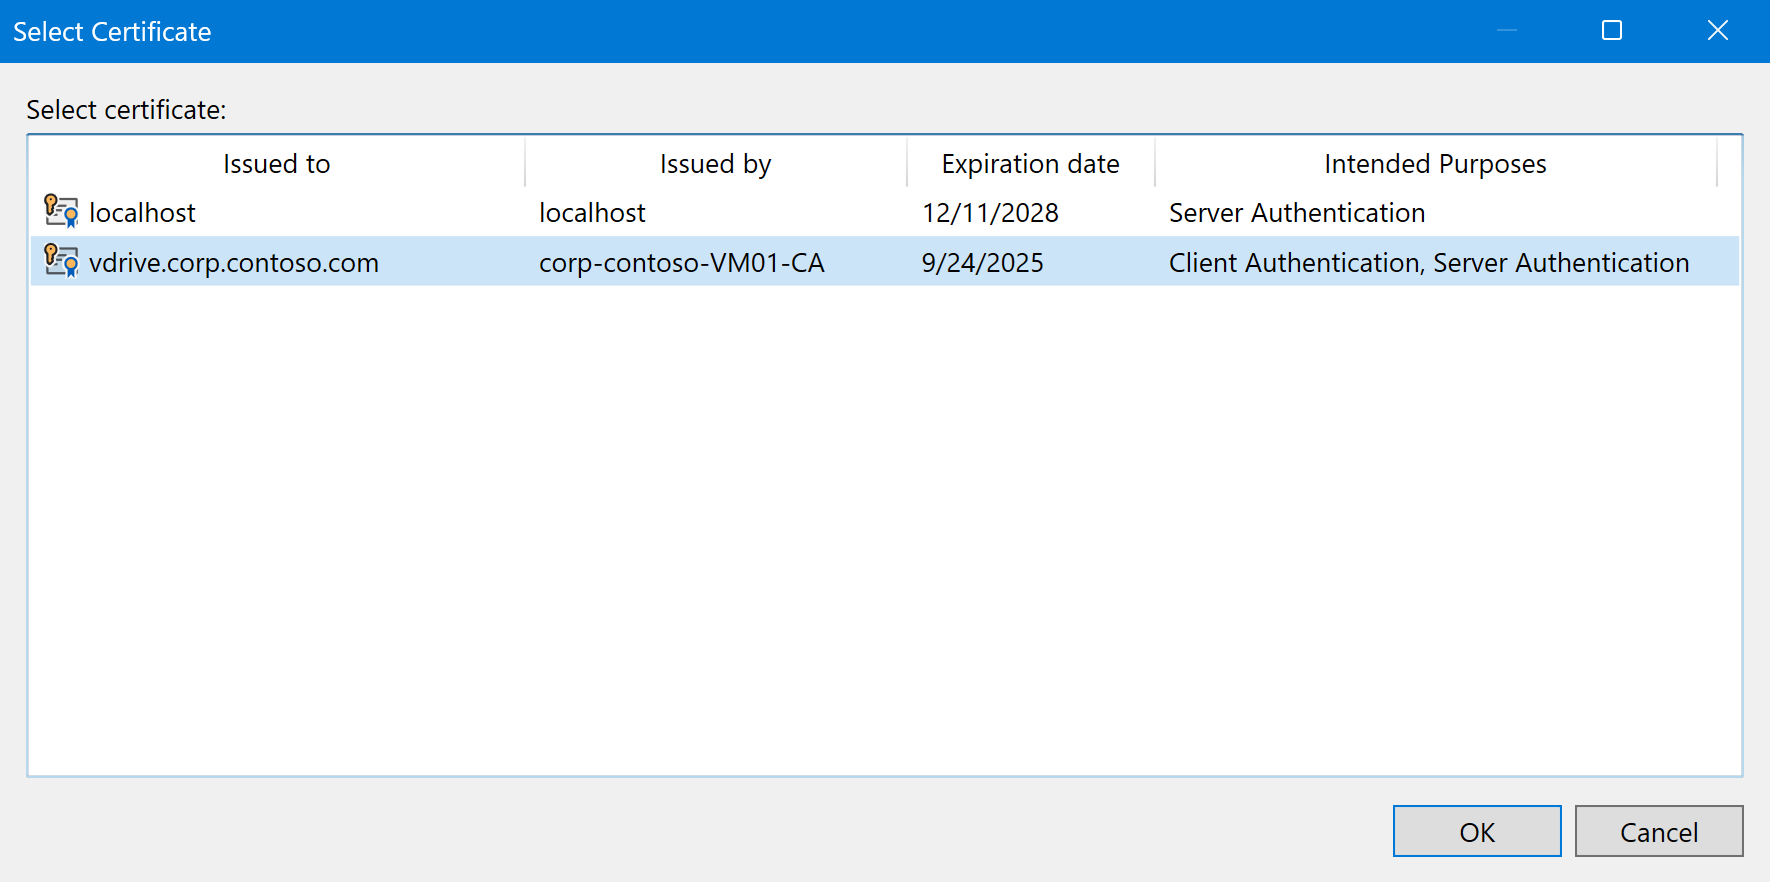The image size is (1770, 882).
Task: Click the vdrive.corp.contoso.com certificate icon
Action: [61, 262]
